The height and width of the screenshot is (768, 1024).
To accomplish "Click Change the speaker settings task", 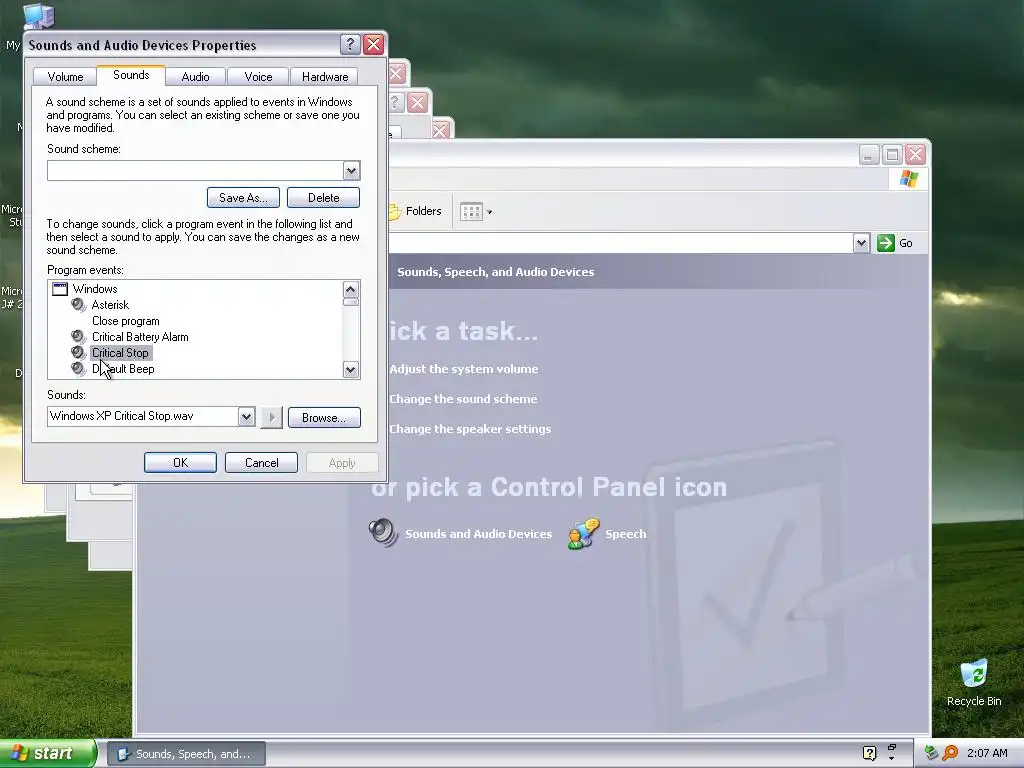I will tap(470, 429).
